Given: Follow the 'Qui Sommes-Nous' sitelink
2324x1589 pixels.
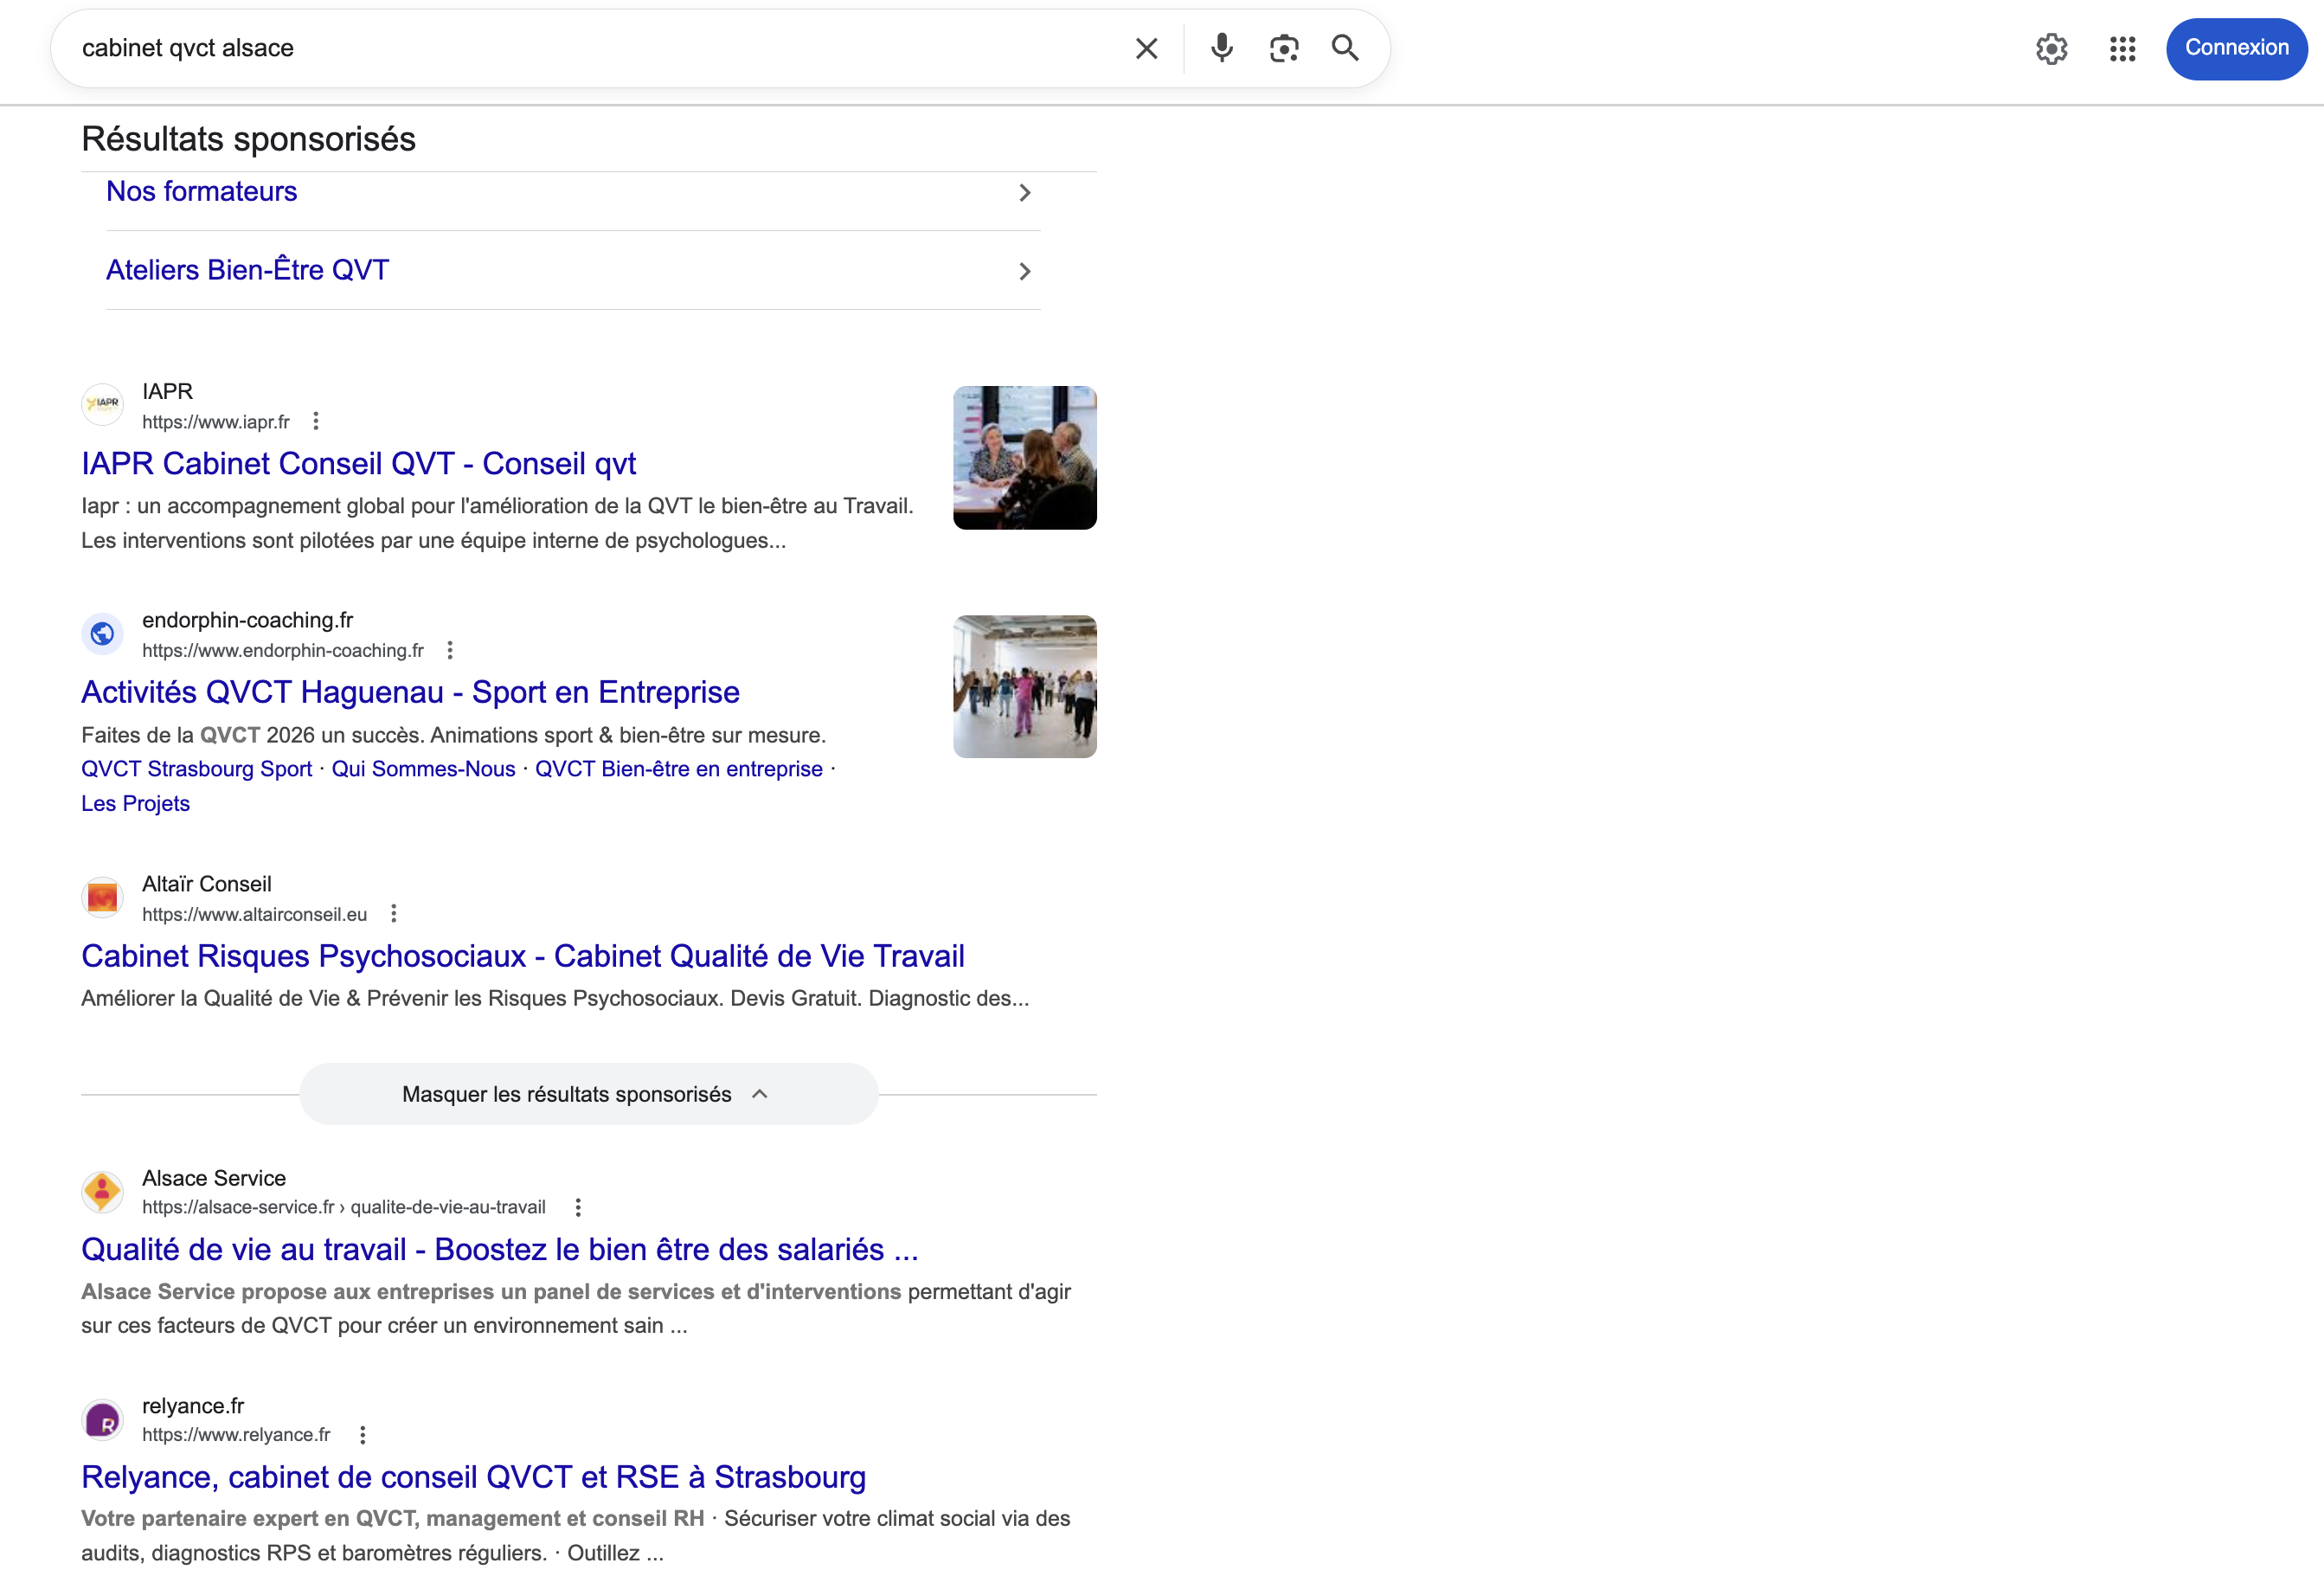Looking at the screenshot, I should coord(423,769).
